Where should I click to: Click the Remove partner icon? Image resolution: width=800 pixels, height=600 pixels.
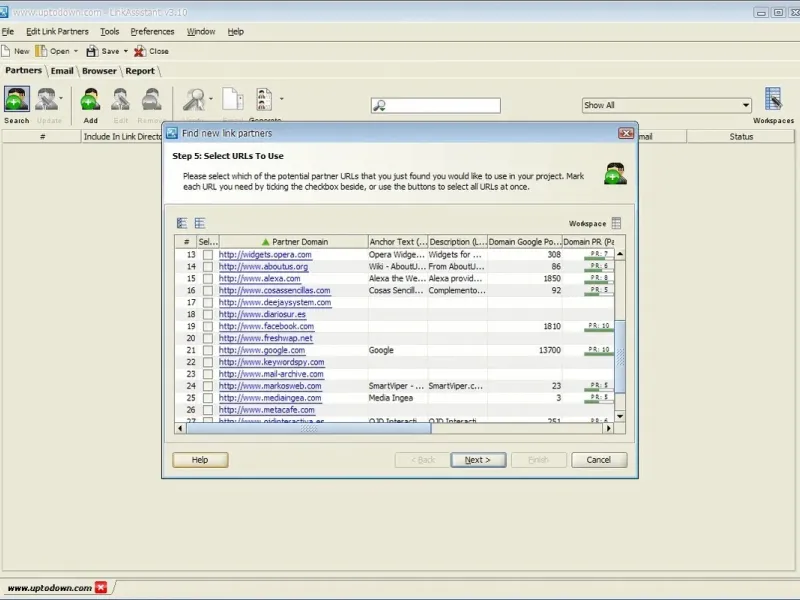(x=152, y=99)
